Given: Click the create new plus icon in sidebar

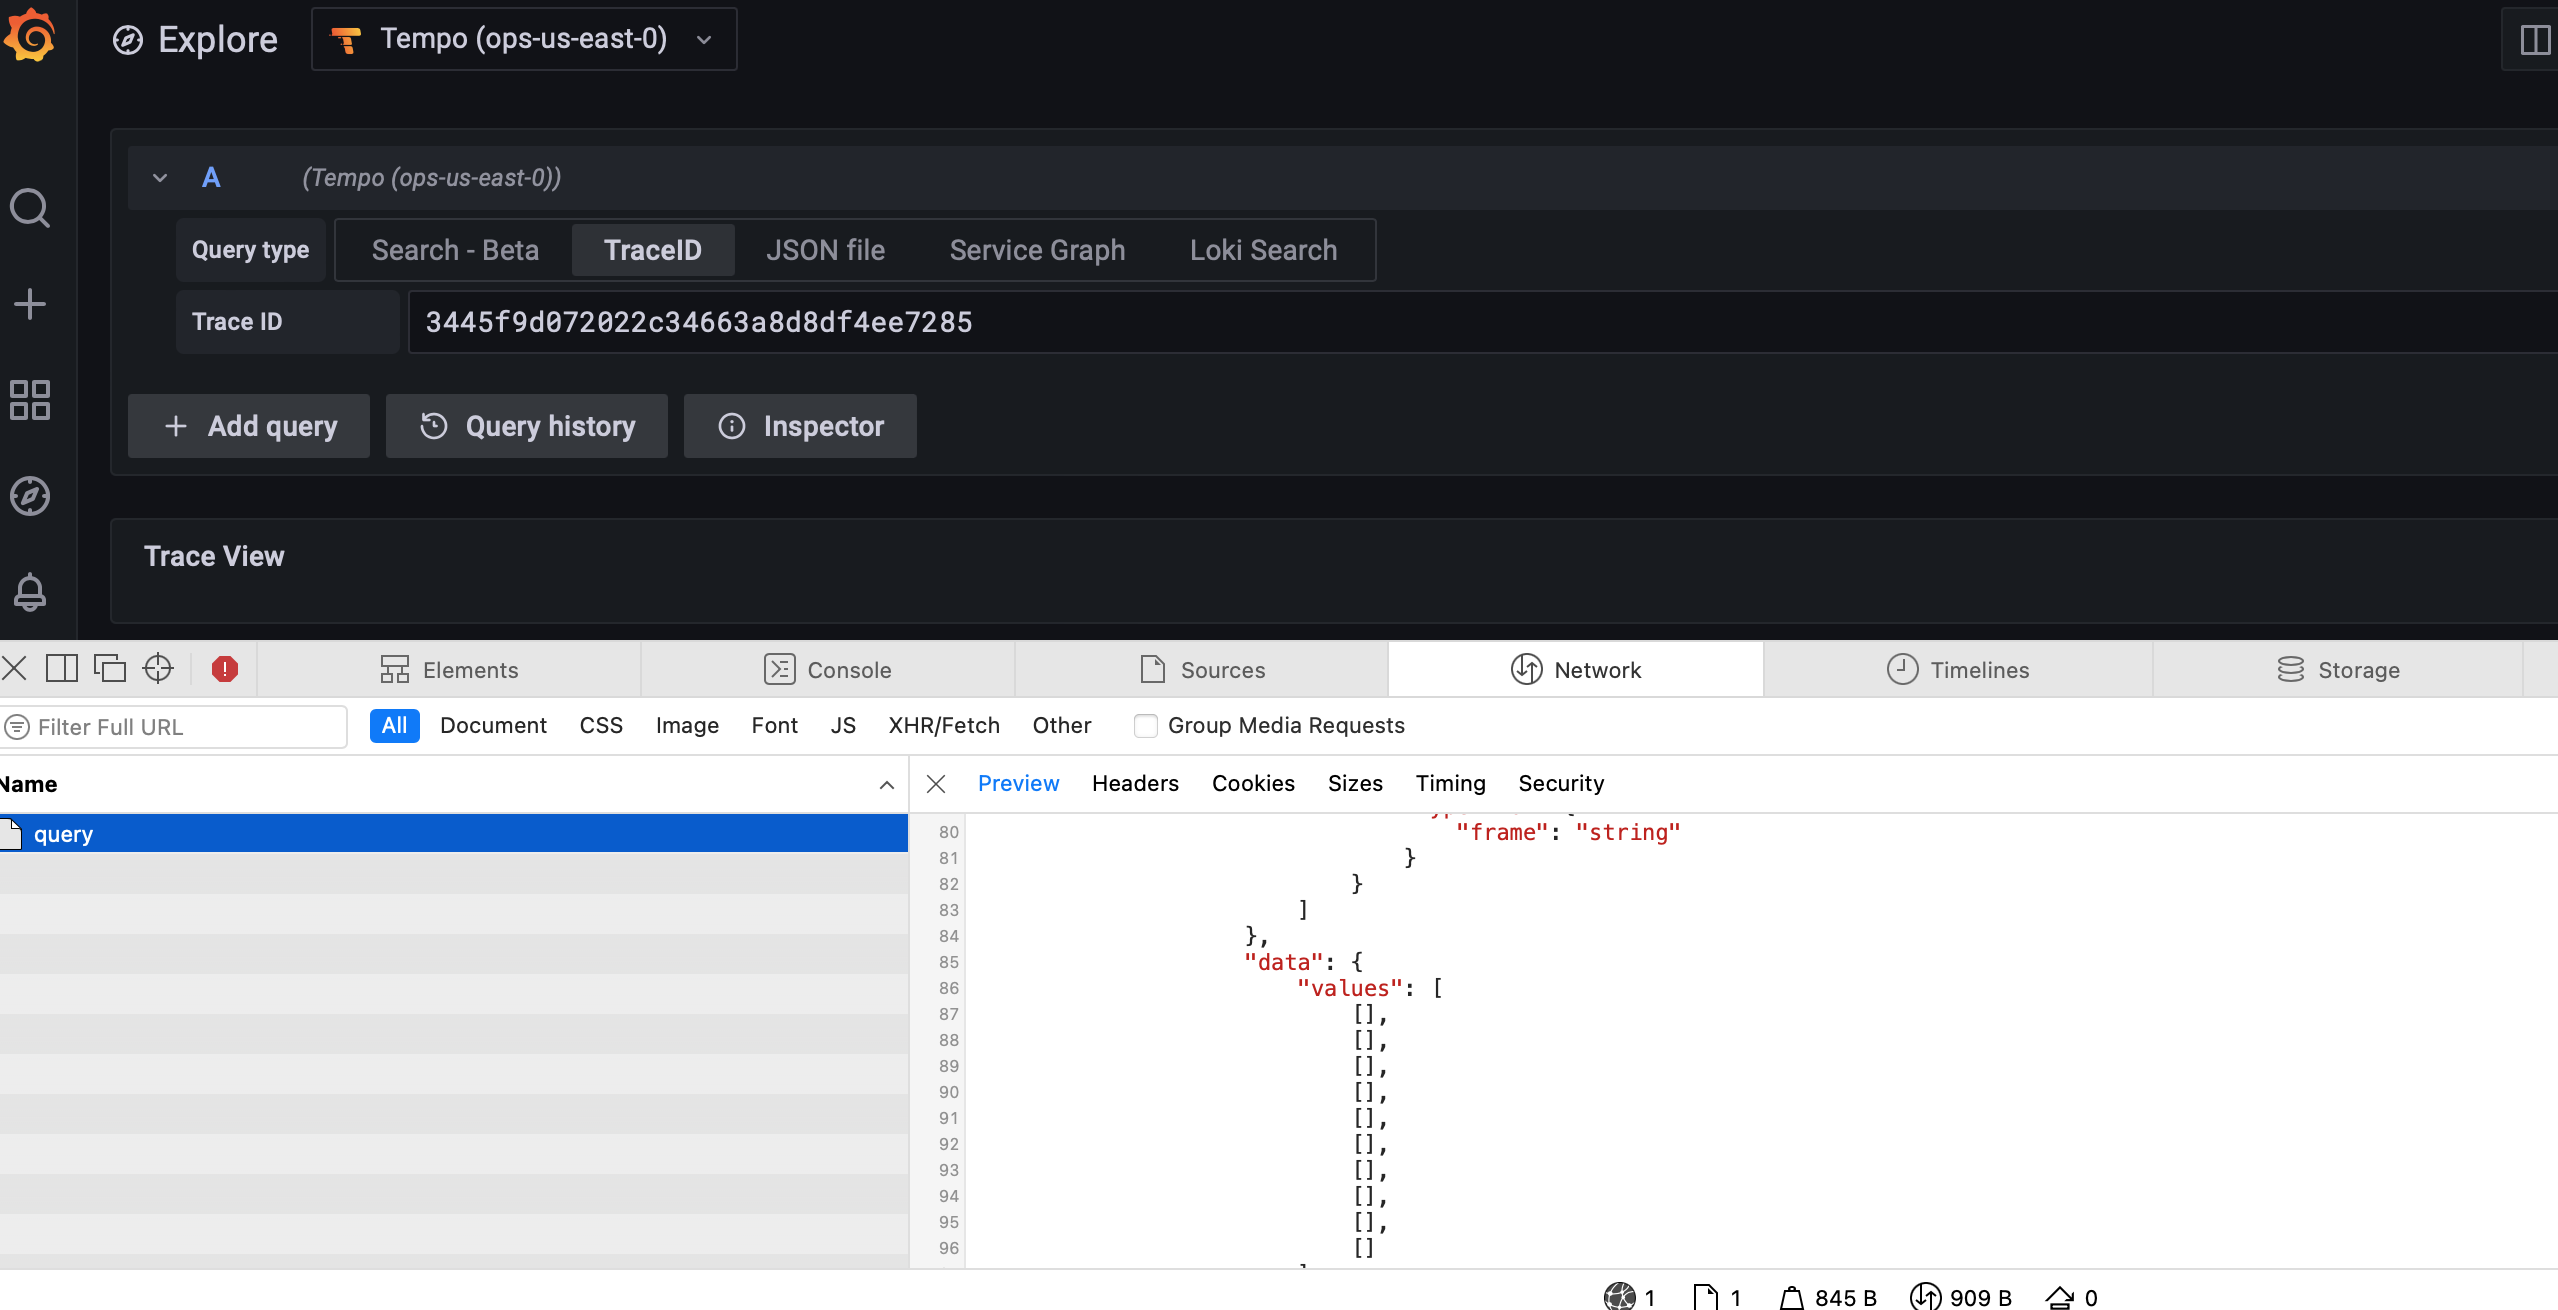Looking at the screenshot, I should pyautogui.click(x=29, y=303).
